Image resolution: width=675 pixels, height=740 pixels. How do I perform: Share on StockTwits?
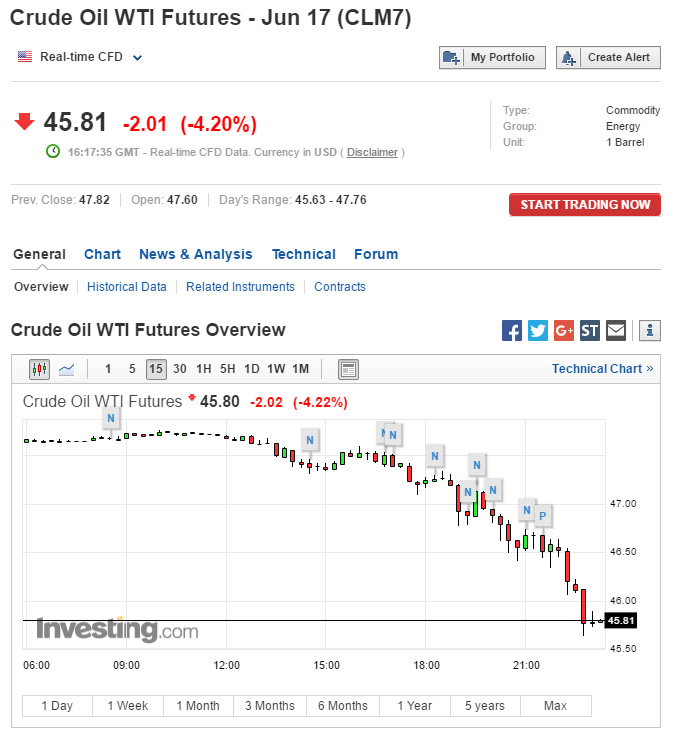point(590,330)
